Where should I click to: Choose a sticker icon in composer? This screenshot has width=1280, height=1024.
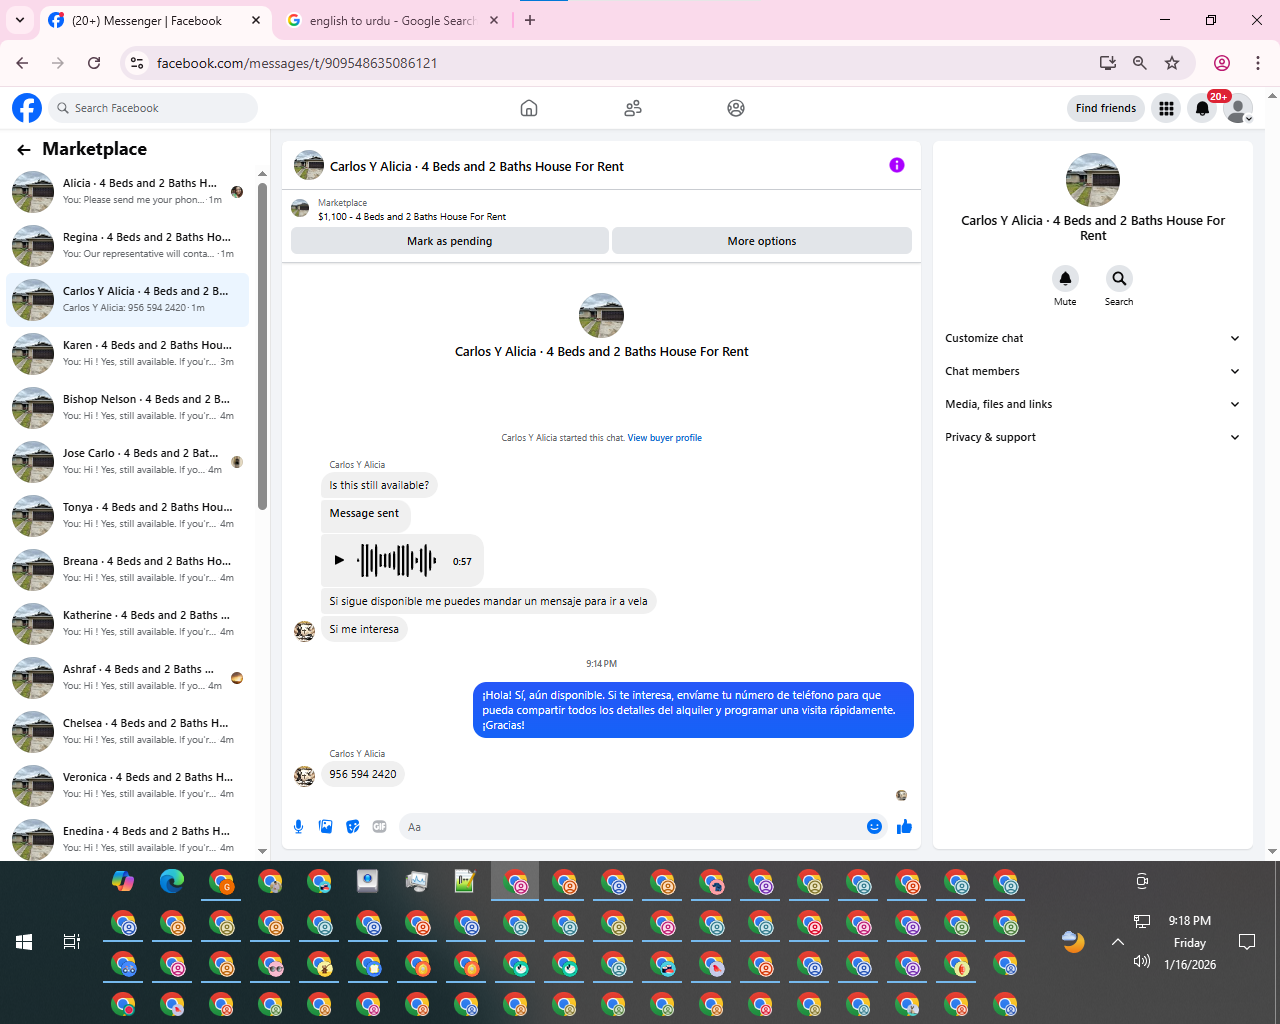pyautogui.click(x=352, y=827)
